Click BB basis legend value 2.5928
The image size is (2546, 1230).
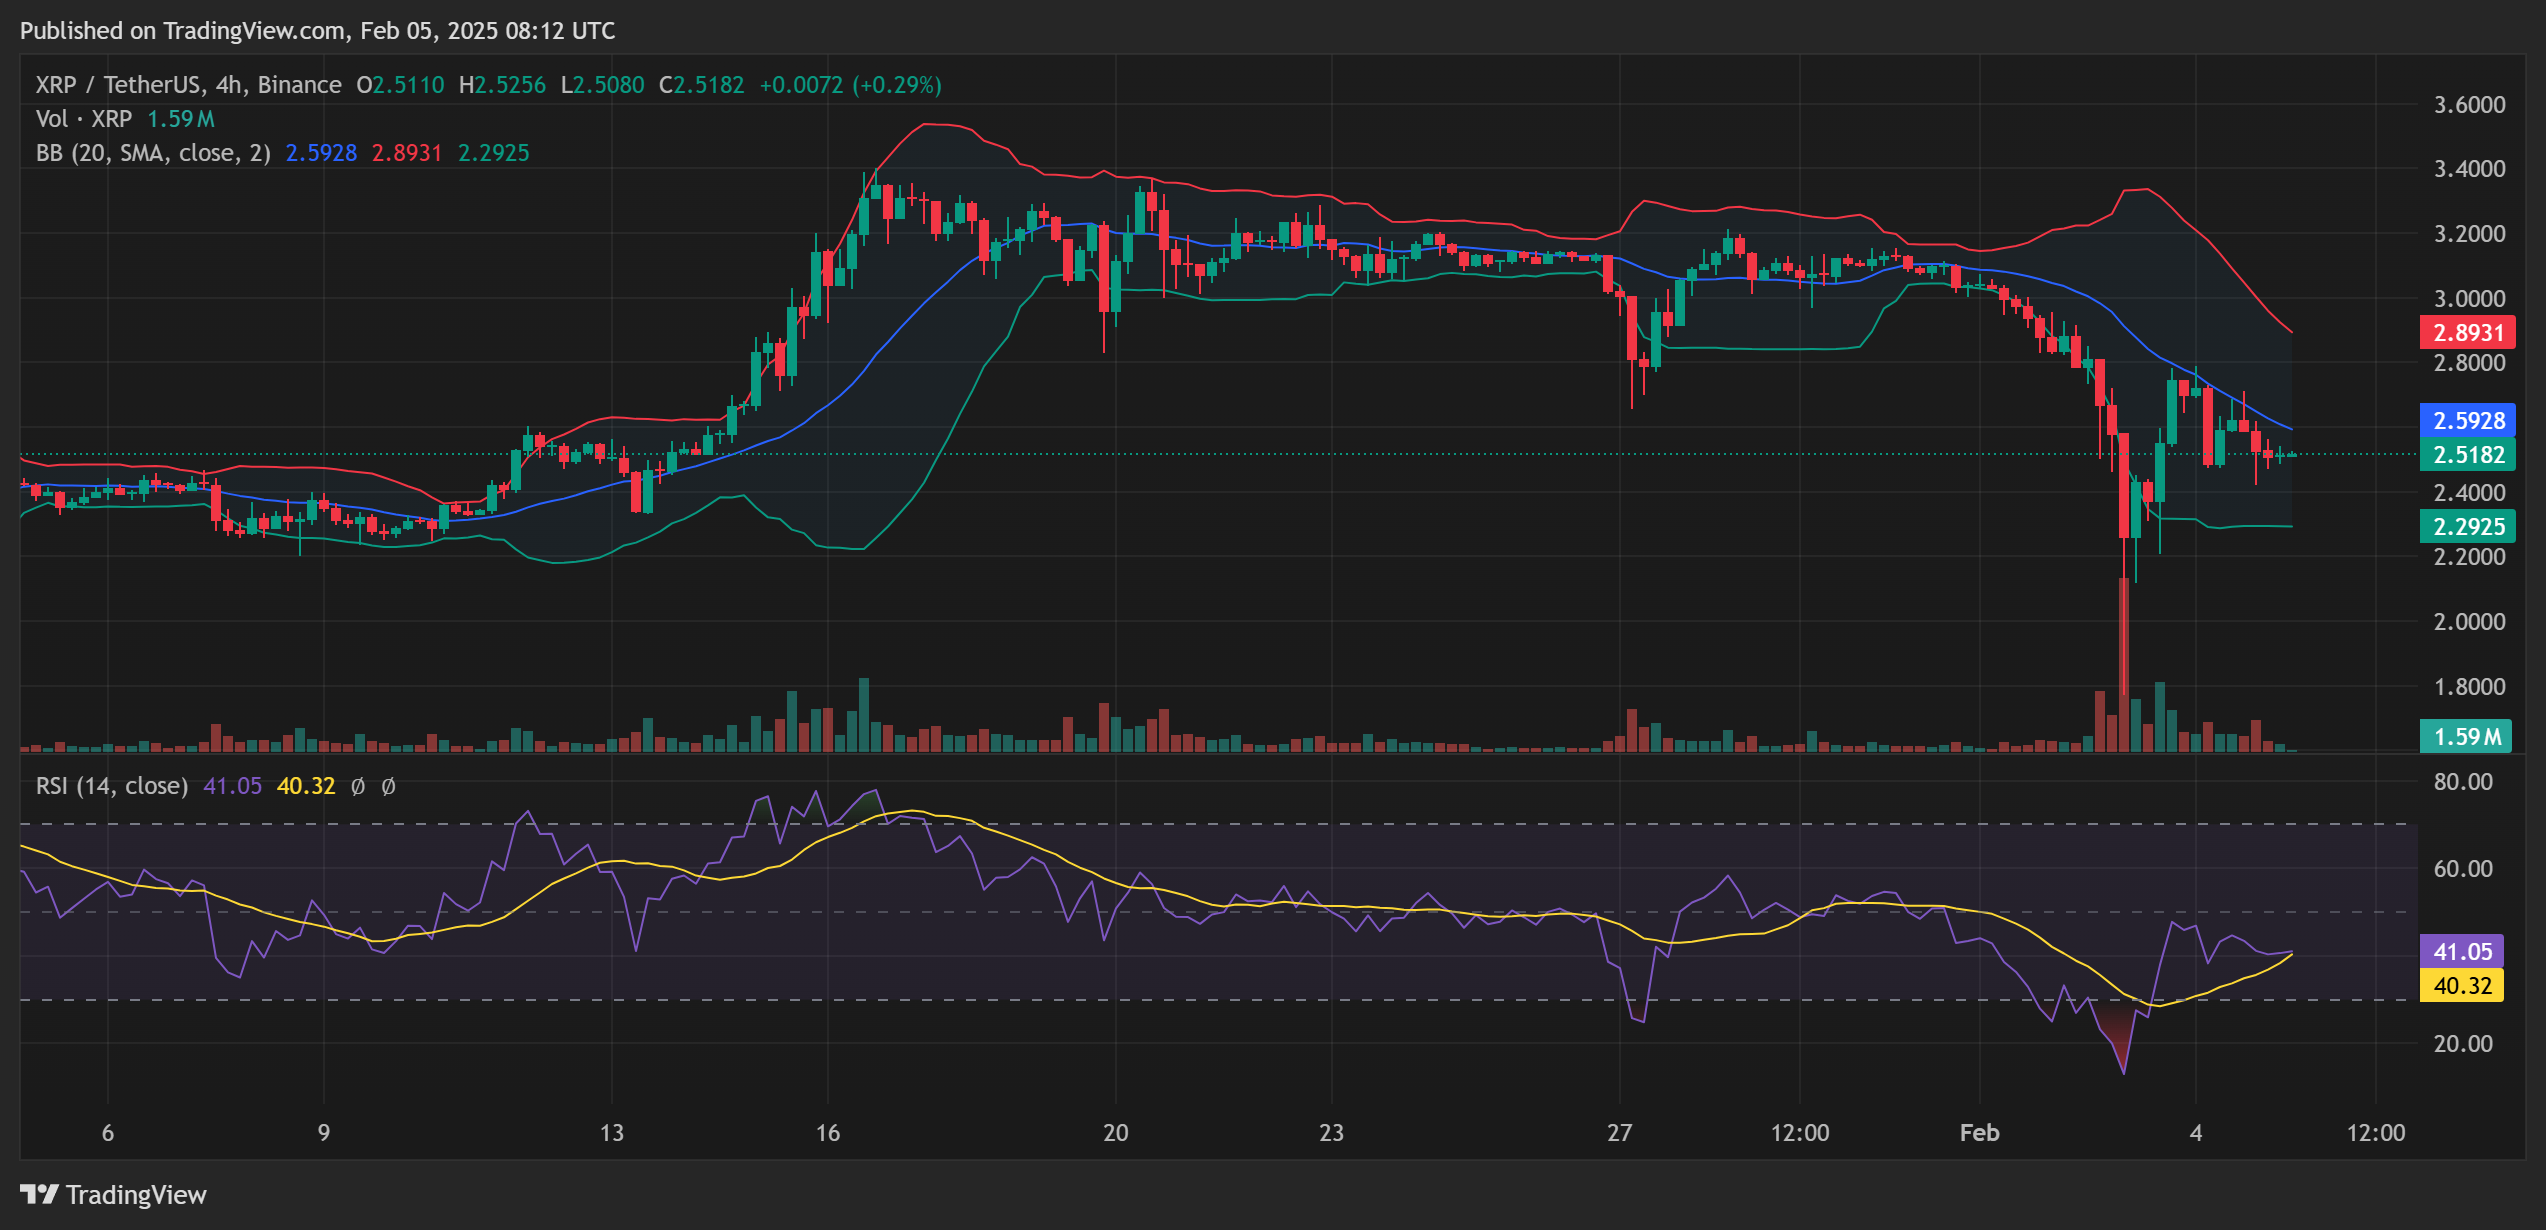(x=321, y=153)
